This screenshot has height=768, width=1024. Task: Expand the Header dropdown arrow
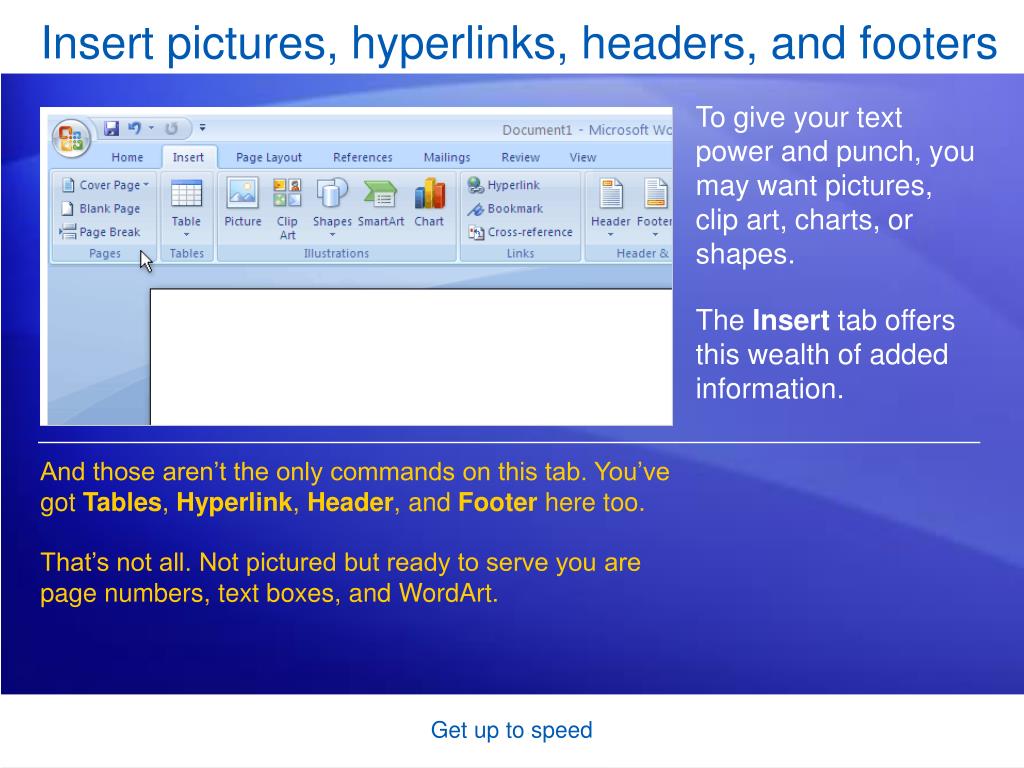click(x=611, y=234)
